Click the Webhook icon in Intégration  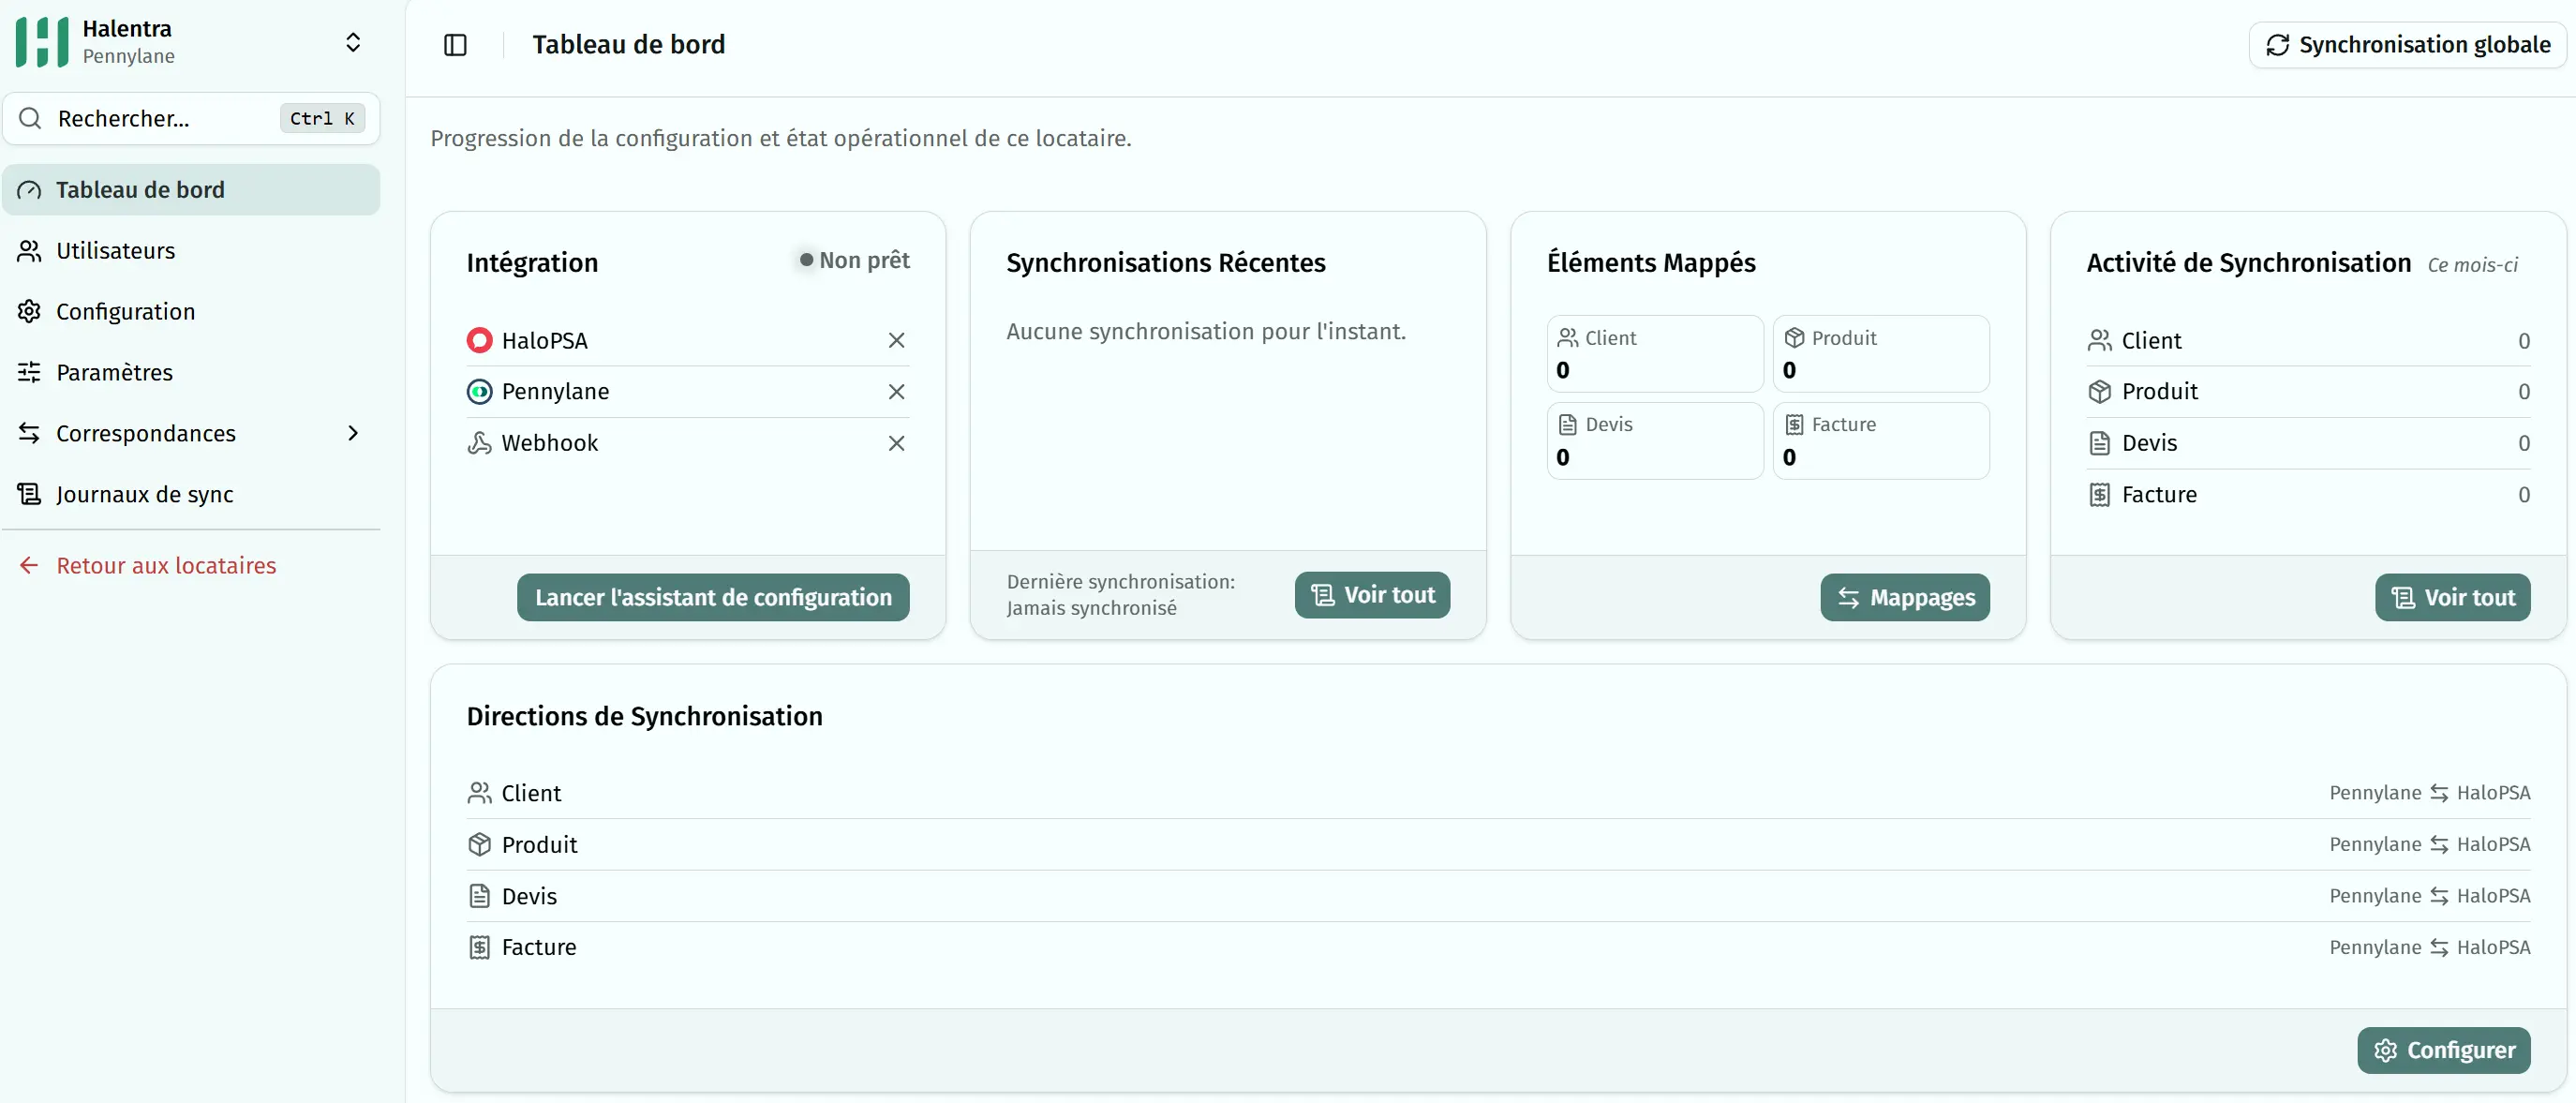(480, 442)
